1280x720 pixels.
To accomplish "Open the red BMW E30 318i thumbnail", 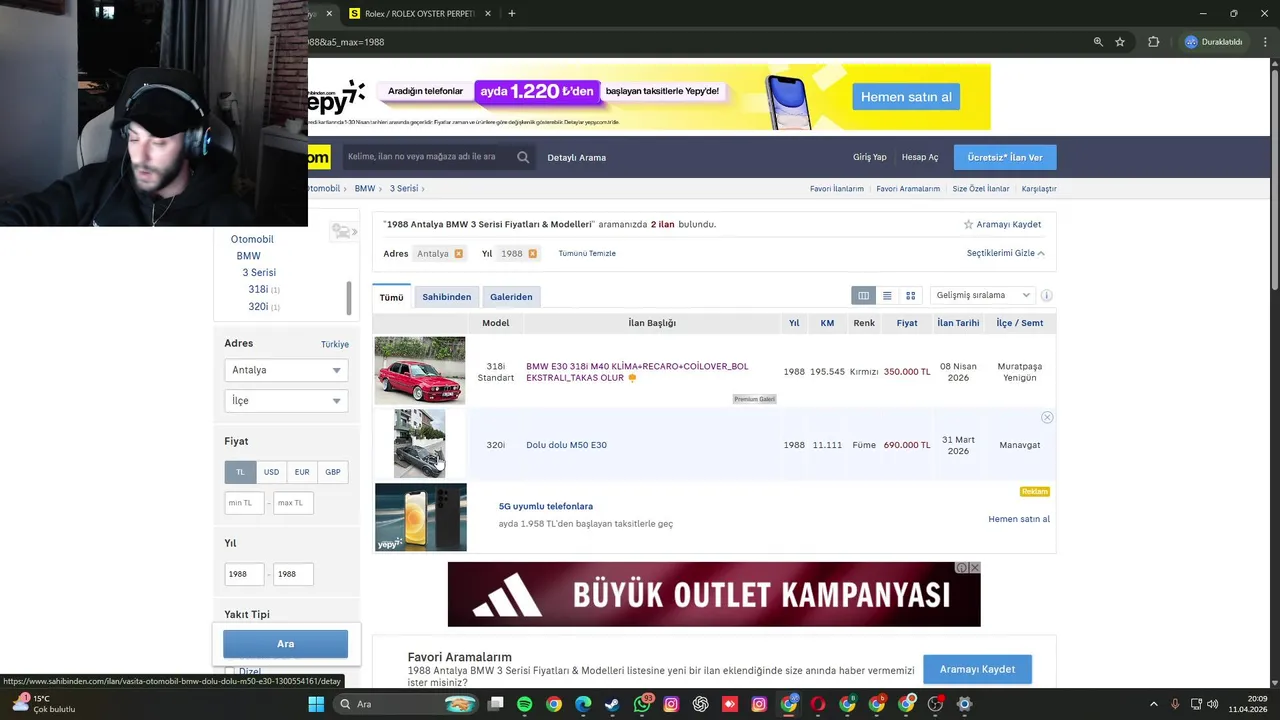I will pyautogui.click(x=420, y=370).
